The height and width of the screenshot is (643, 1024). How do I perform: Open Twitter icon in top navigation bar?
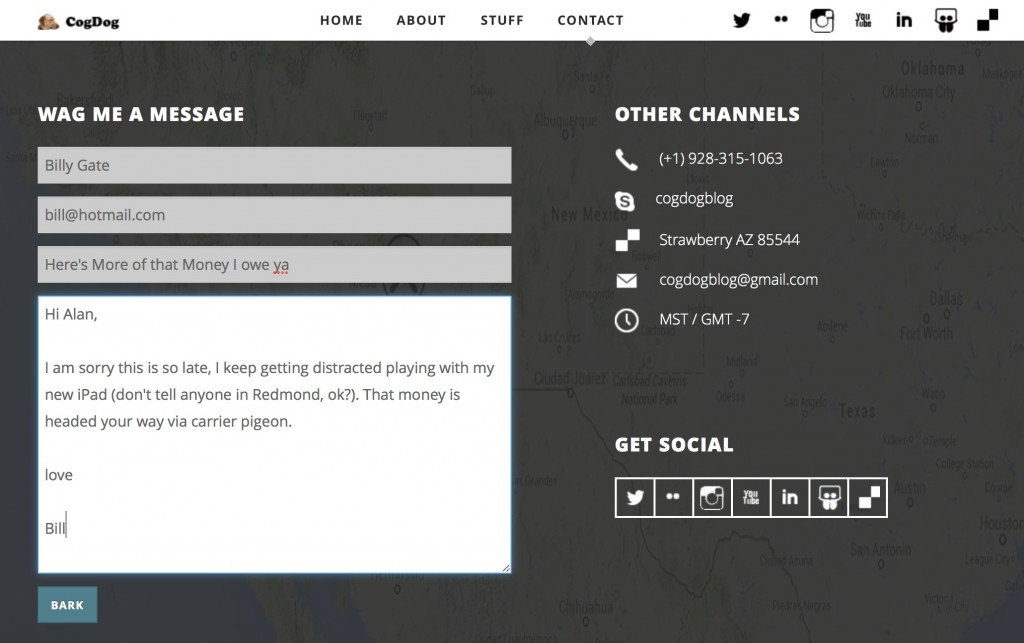(741, 20)
